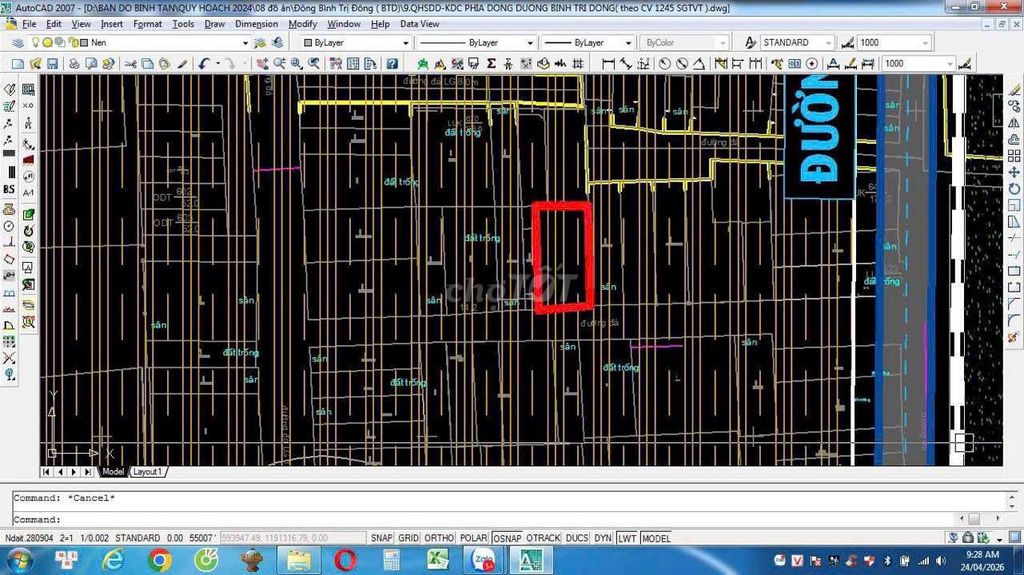Open Zalo from the taskbar
The width and height of the screenshot is (1024, 575).
coord(483,561)
